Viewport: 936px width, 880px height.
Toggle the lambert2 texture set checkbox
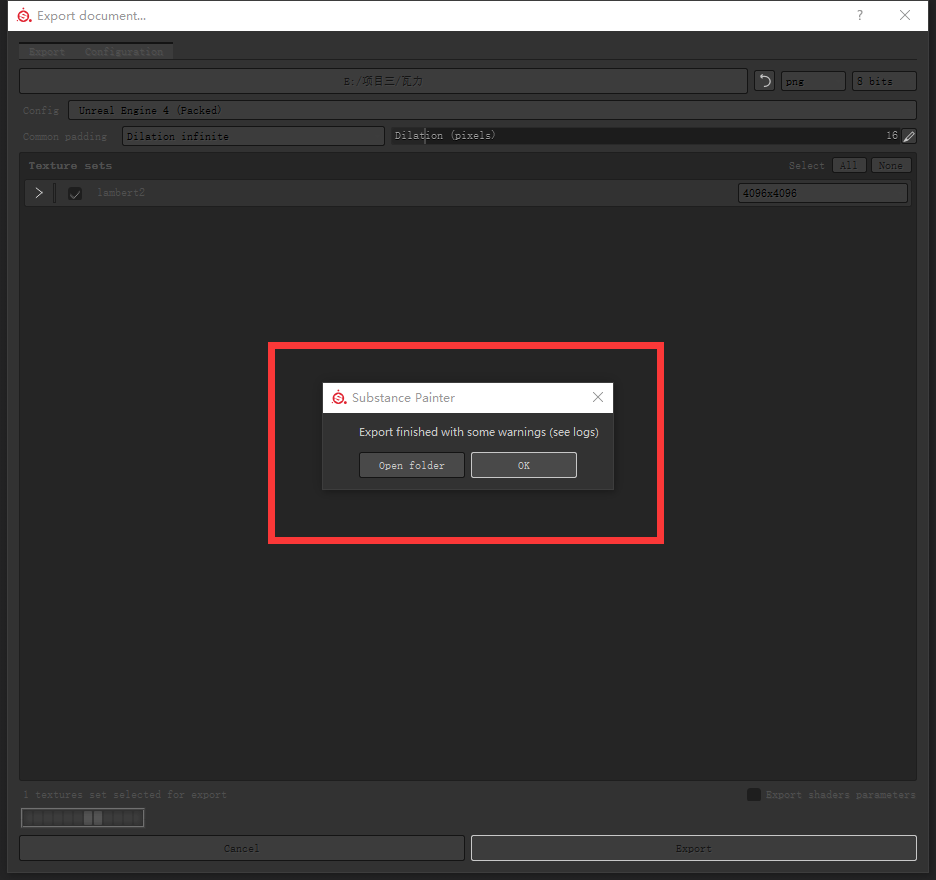[x=75, y=193]
